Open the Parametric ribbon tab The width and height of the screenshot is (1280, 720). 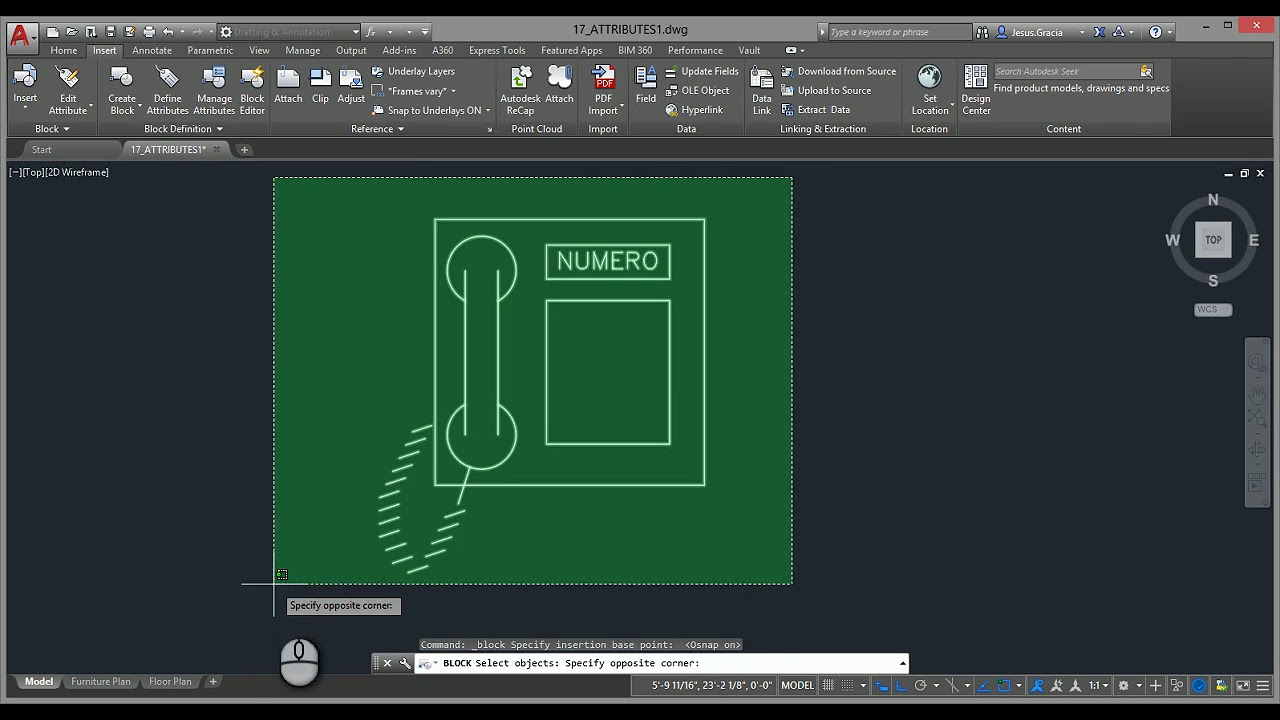pyautogui.click(x=210, y=50)
